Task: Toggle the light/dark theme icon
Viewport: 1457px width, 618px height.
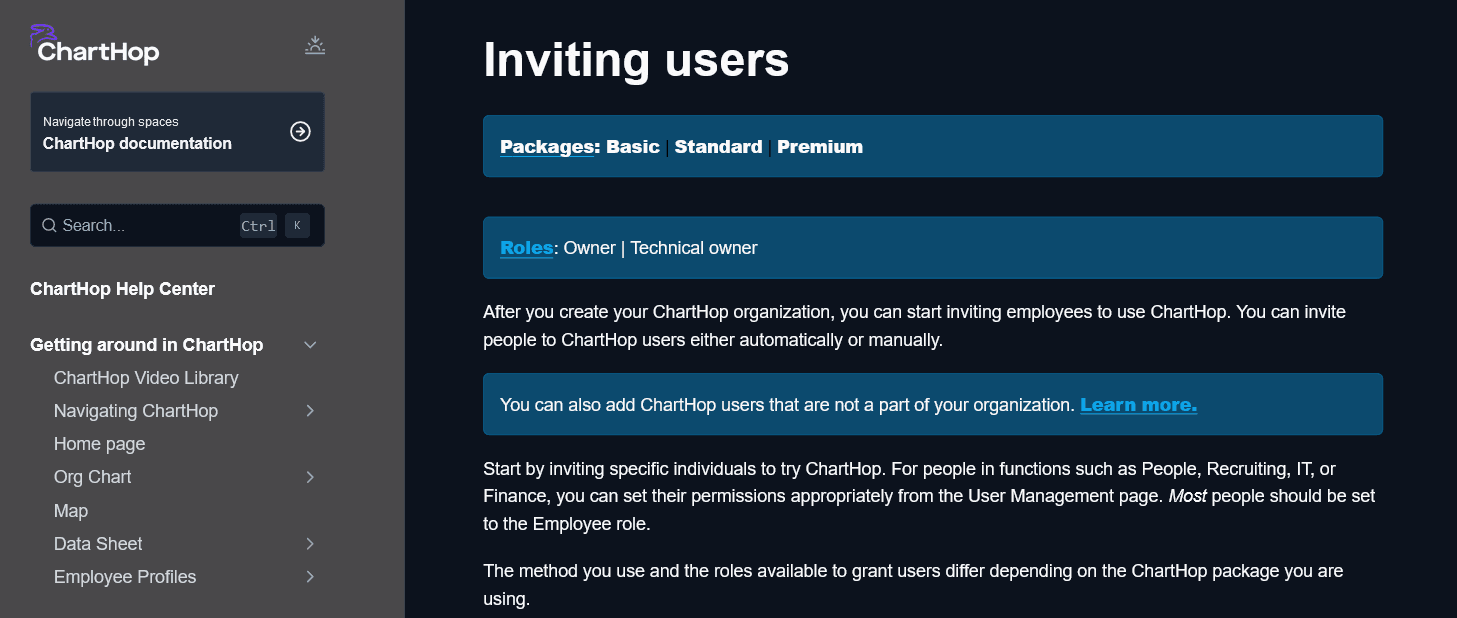Action: point(315,45)
